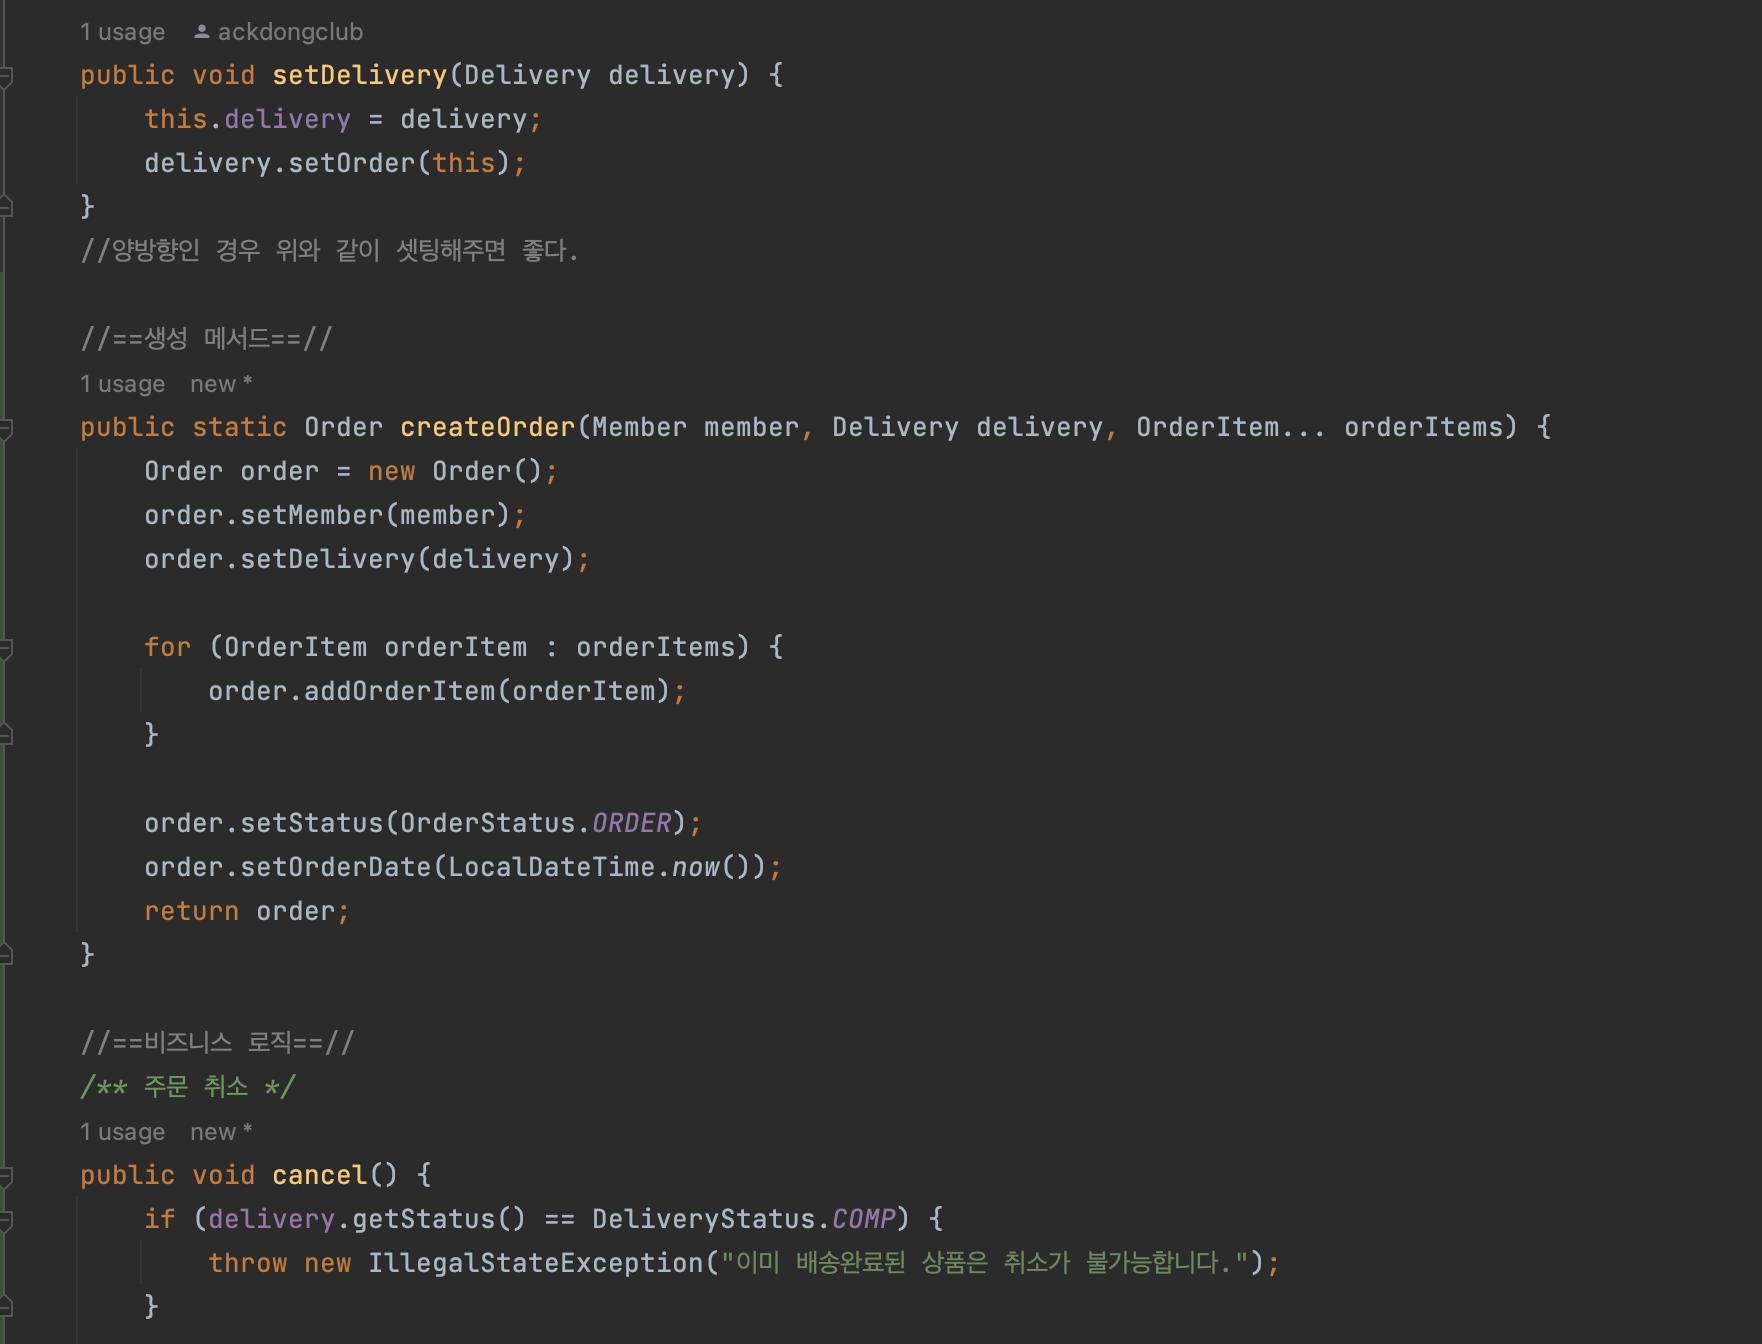
Task: Click IllegalStateException class name
Action: click(536, 1263)
